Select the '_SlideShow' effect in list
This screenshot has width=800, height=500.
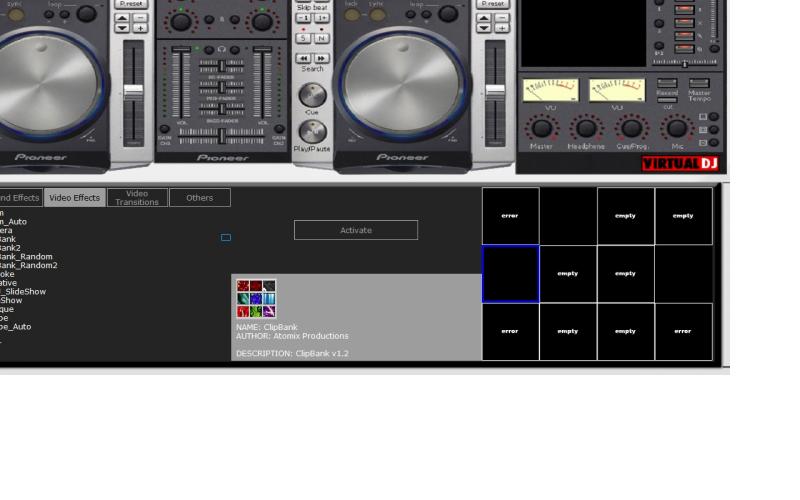(23, 291)
